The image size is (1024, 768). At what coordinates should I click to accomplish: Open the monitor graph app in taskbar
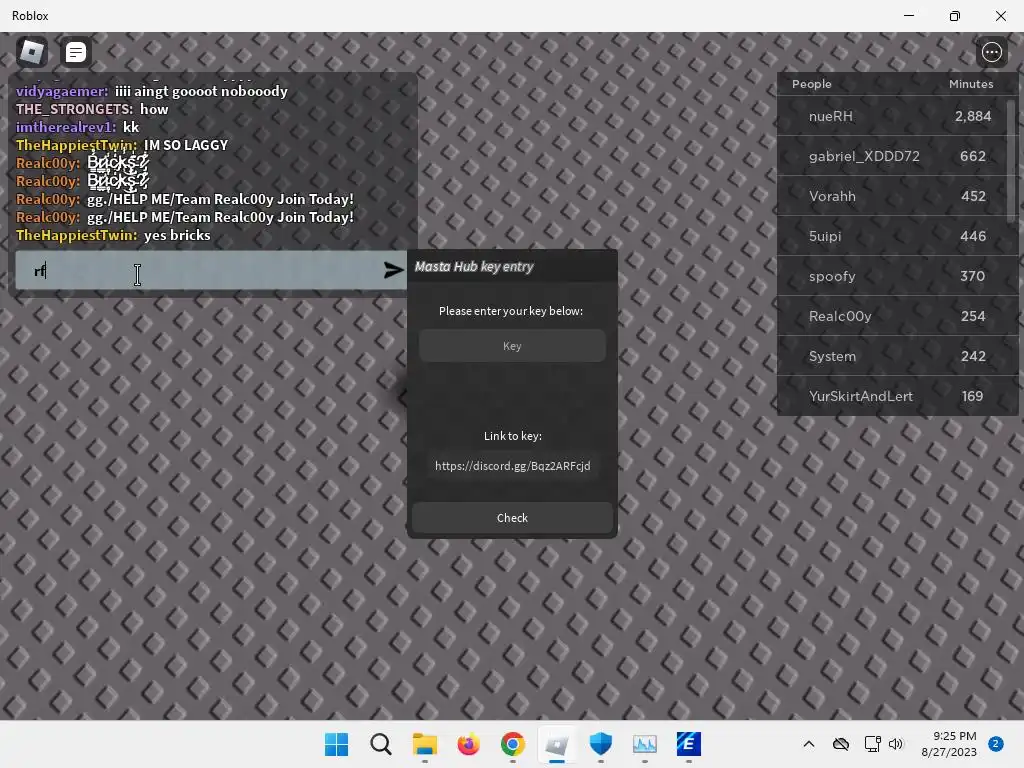coord(645,744)
